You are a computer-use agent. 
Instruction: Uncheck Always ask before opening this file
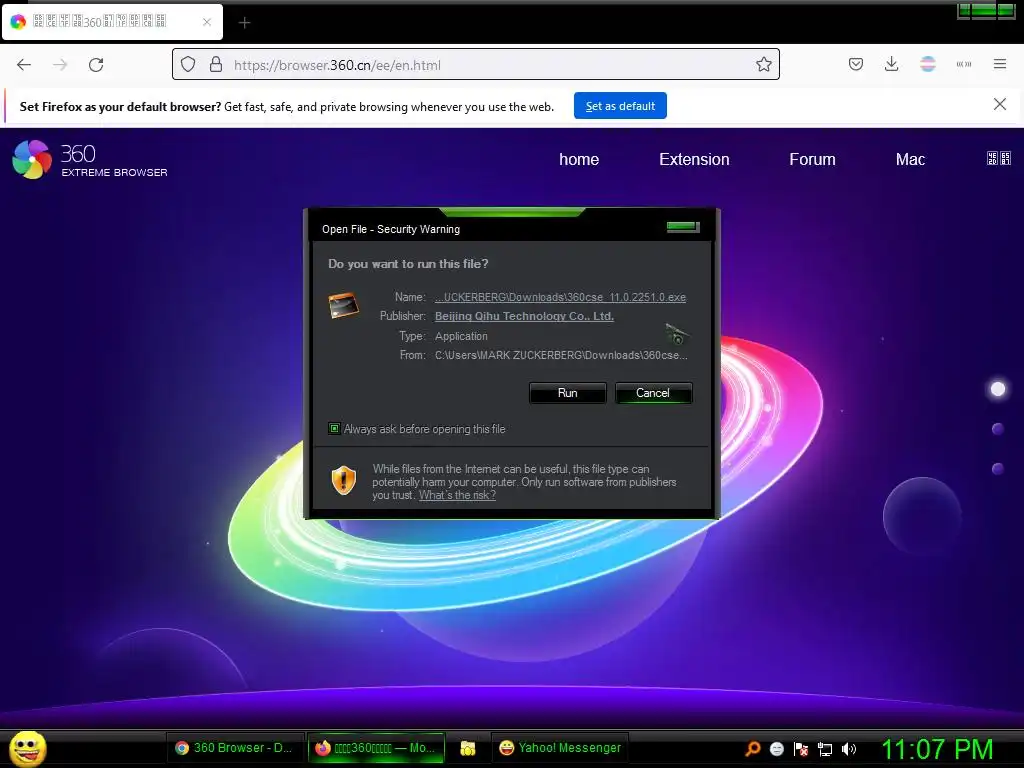[334, 428]
